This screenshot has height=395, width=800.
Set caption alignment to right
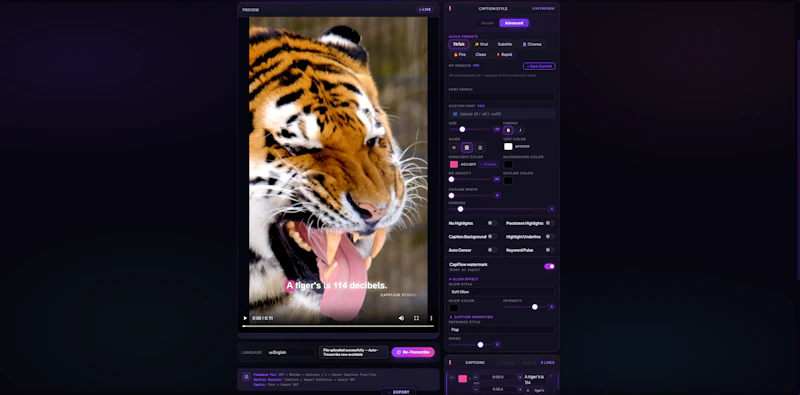coord(480,147)
